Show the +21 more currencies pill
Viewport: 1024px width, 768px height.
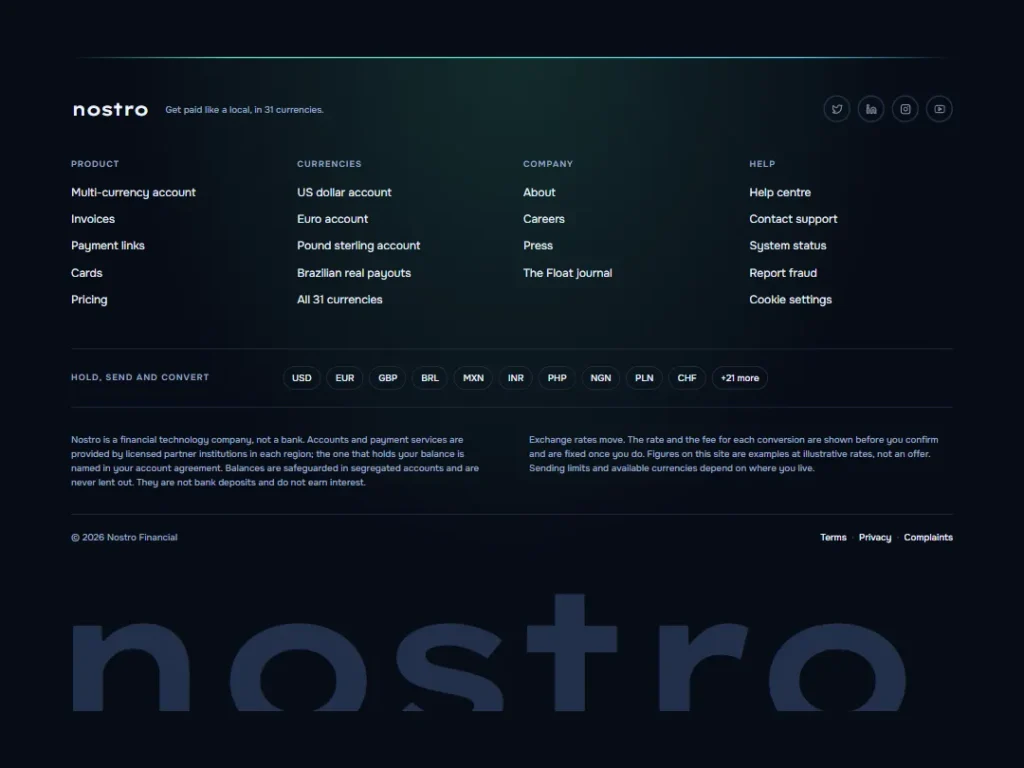(740, 378)
